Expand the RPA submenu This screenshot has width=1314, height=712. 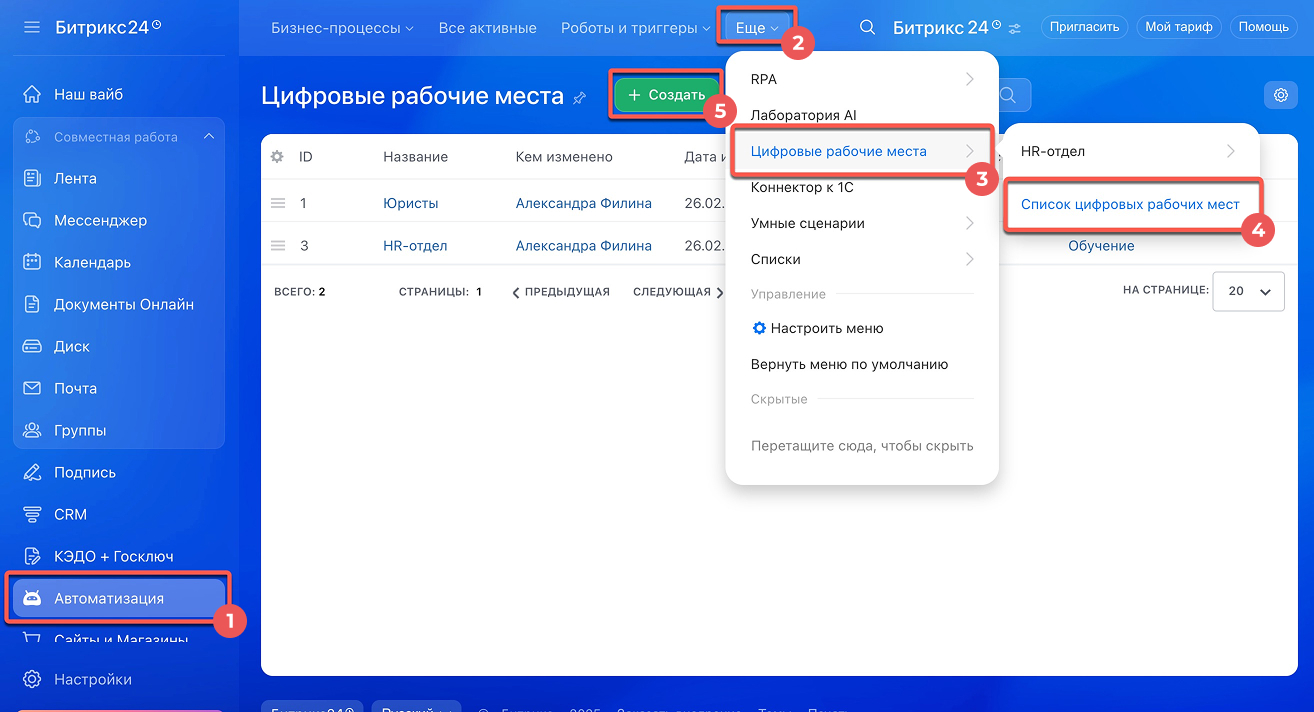(861, 79)
